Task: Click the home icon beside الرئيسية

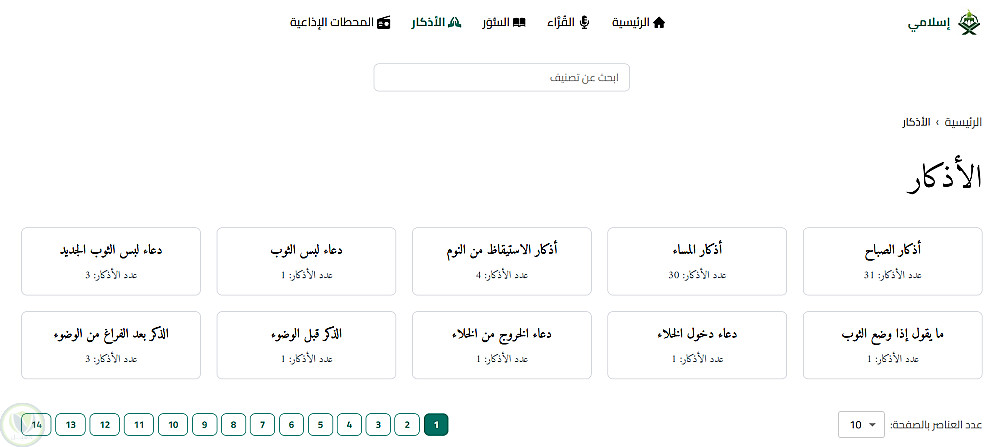Action: click(x=658, y=22)
